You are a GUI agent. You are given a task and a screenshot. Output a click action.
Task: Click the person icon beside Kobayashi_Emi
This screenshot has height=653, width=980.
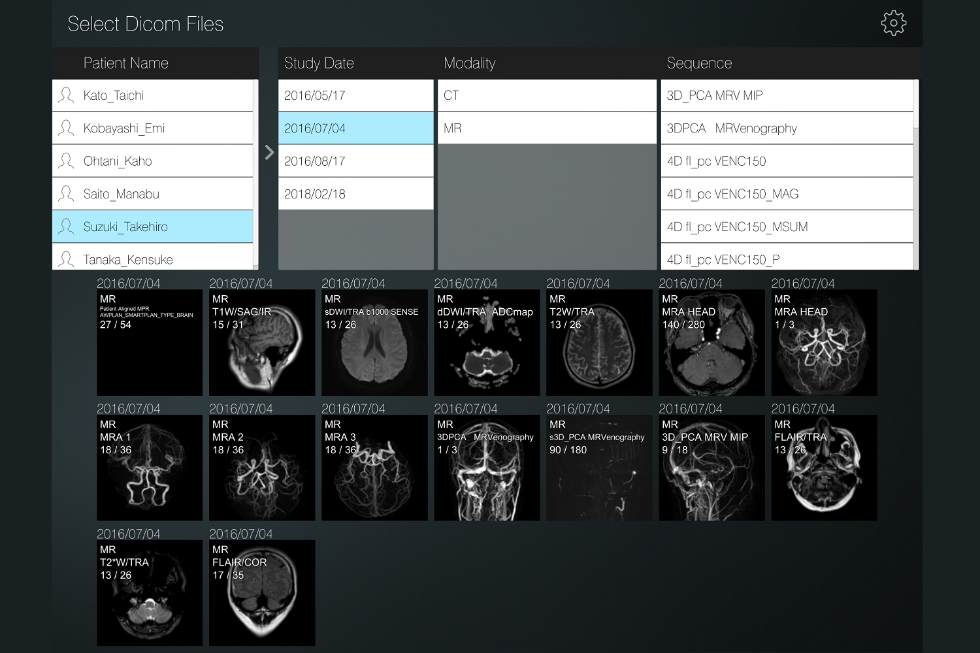click(x=66, y=128)
